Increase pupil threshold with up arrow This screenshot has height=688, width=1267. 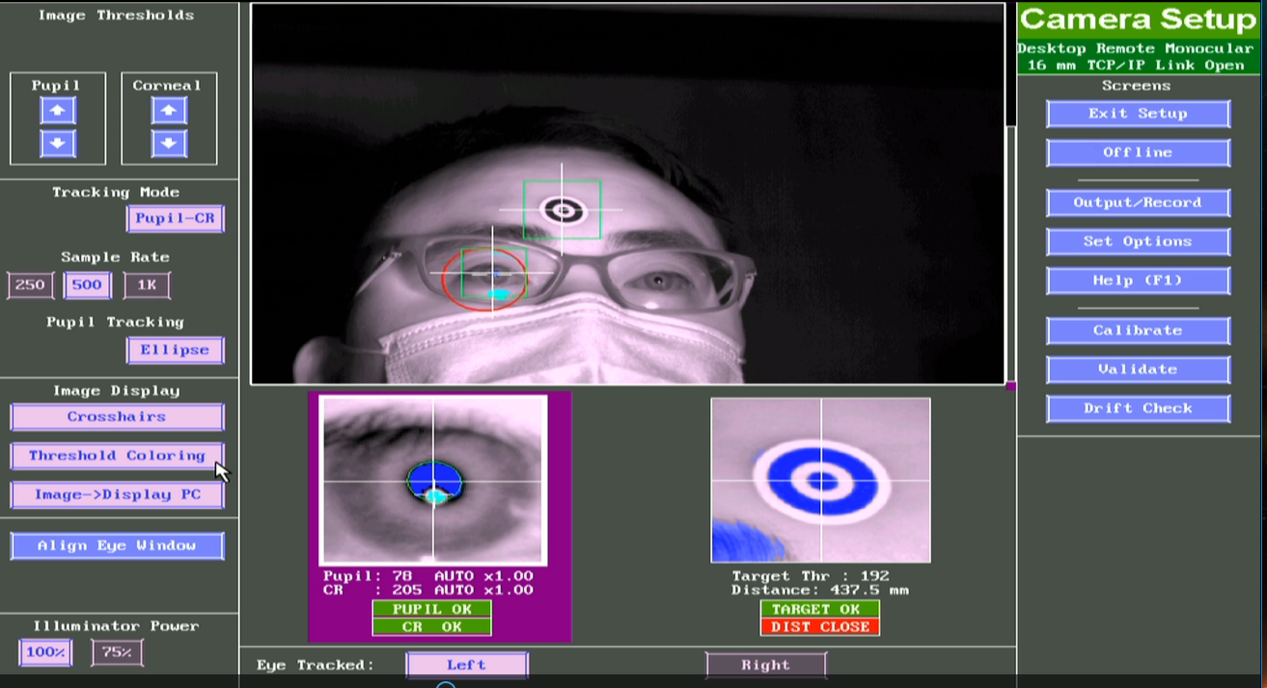(x=58, y=111)
